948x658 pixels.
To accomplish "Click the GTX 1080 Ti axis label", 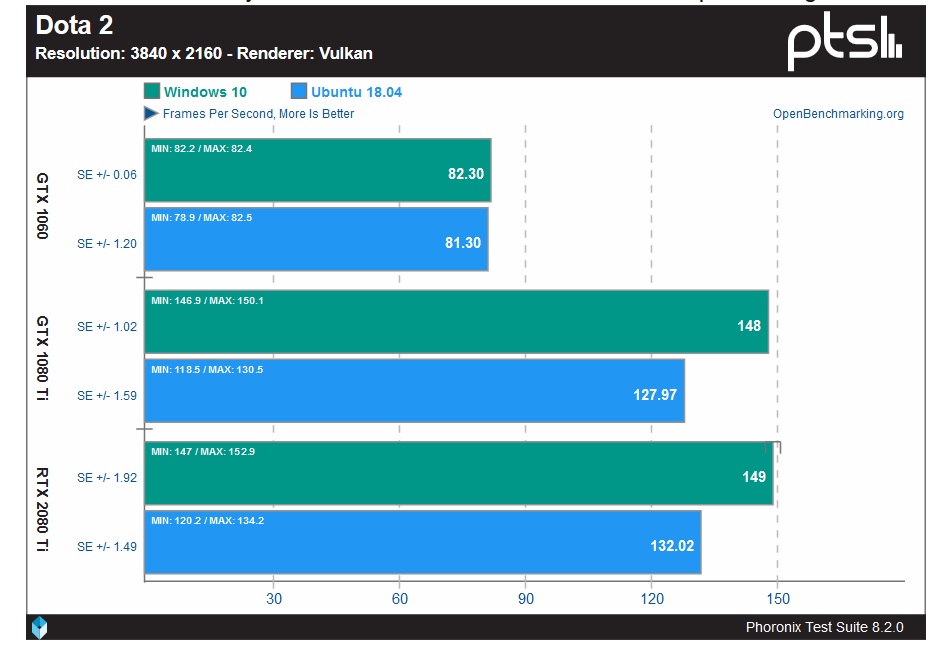I will tap(42, 358).
